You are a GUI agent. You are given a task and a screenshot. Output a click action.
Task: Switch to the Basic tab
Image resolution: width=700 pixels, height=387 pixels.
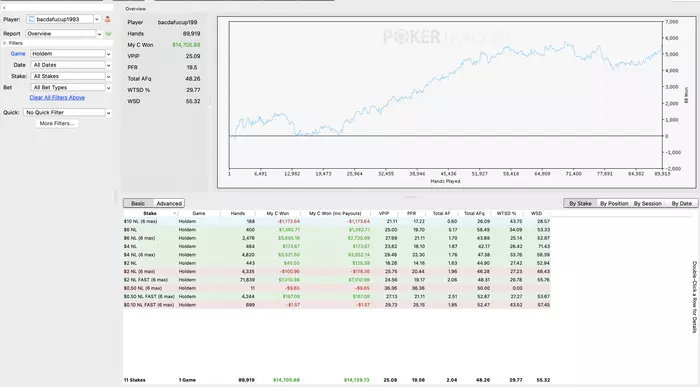coord(138,204)
